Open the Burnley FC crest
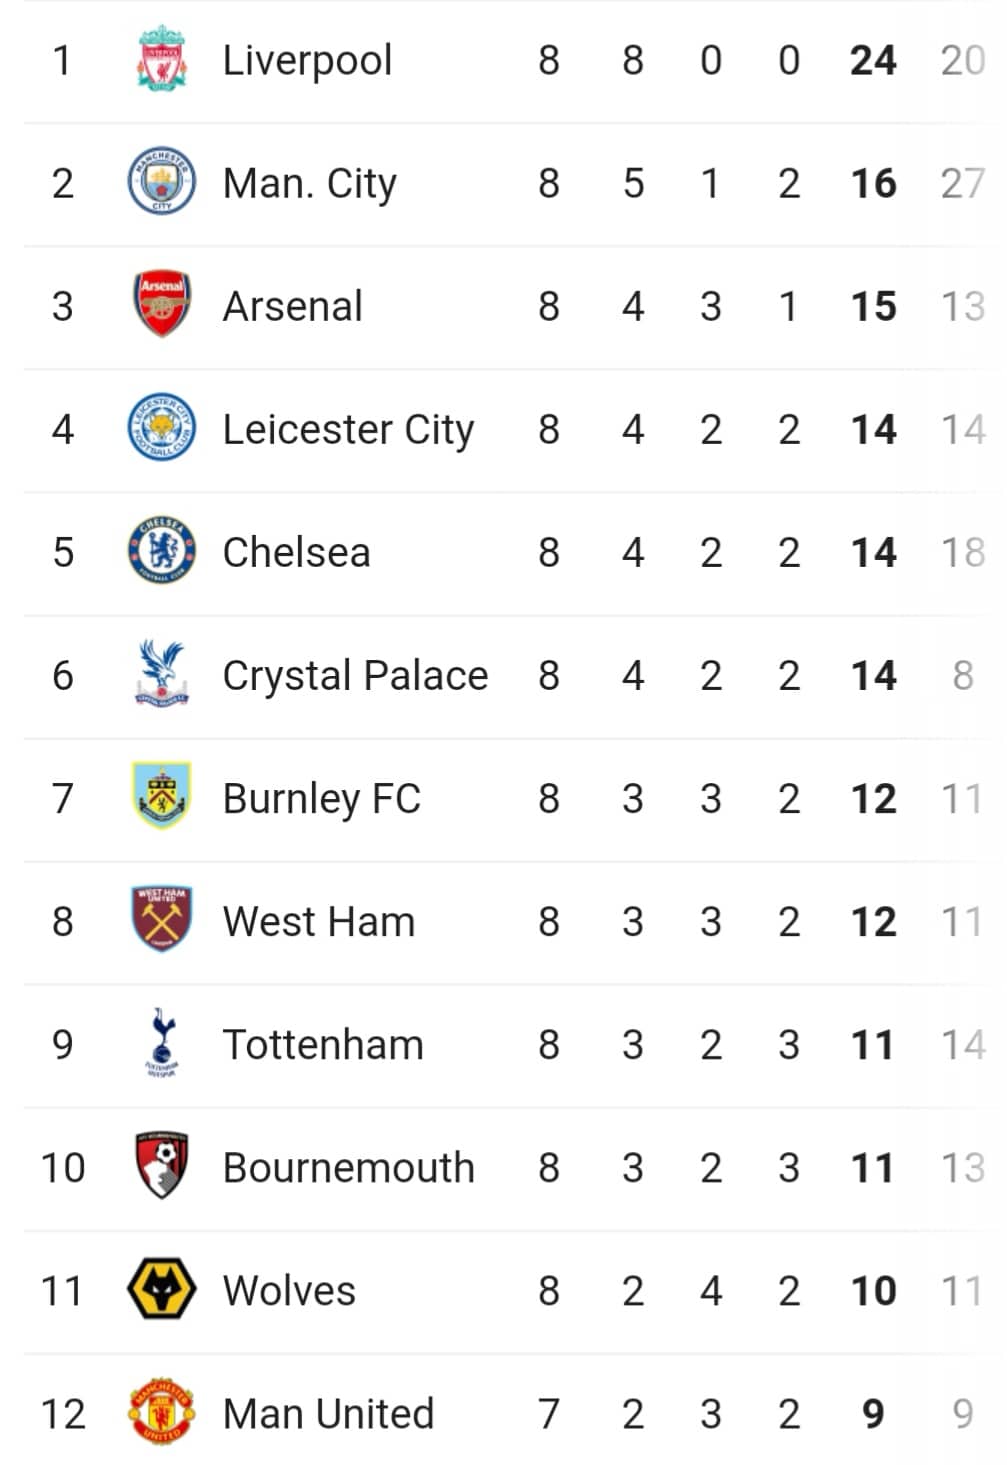This screenshot has width=1007, height=1465. pyautogui.click(x=161, y=797)
